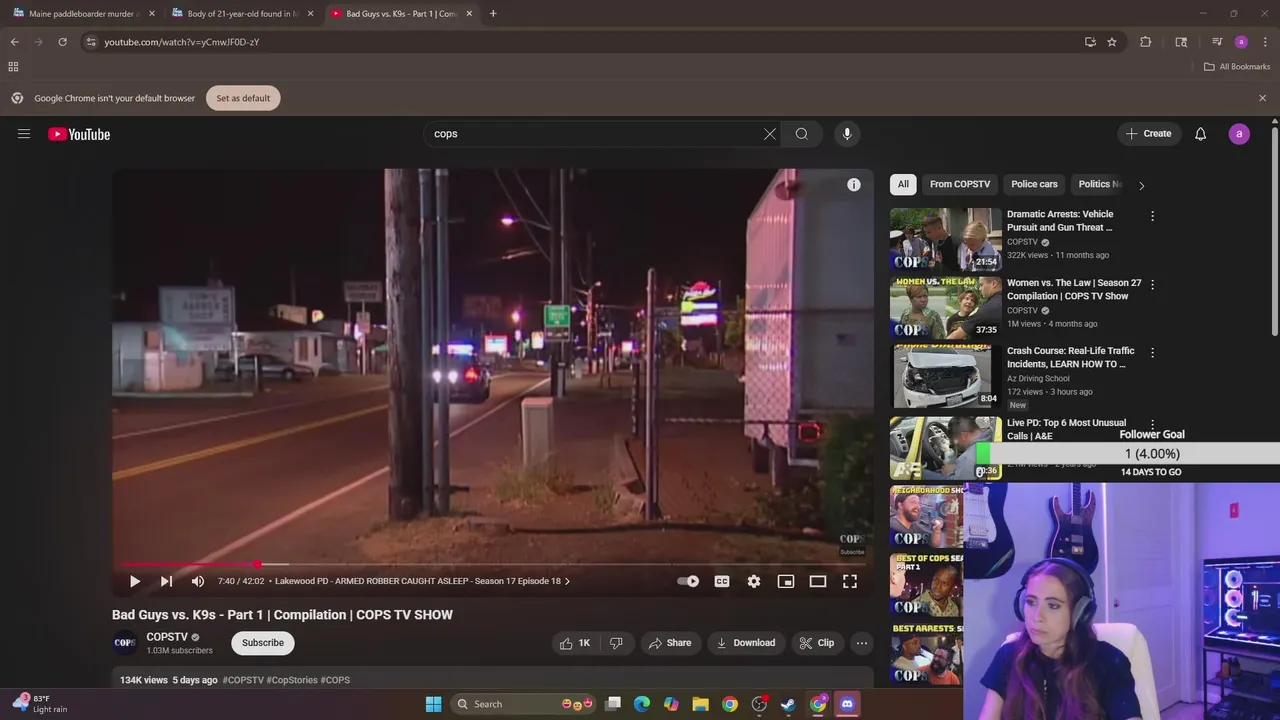Reload the current page

pos(62,42)
